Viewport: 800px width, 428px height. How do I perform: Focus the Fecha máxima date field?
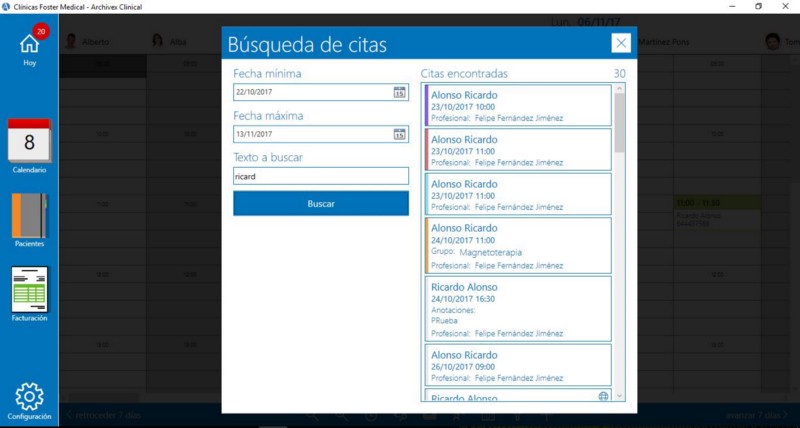(x=321, y=134)
